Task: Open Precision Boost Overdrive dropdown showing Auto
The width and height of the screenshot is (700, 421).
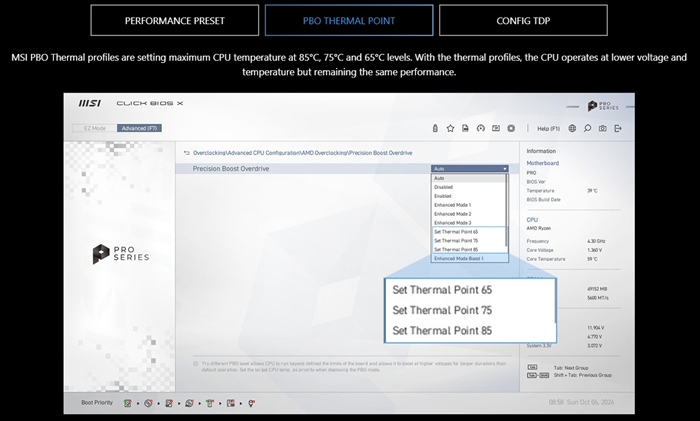Action: (470, 169)
